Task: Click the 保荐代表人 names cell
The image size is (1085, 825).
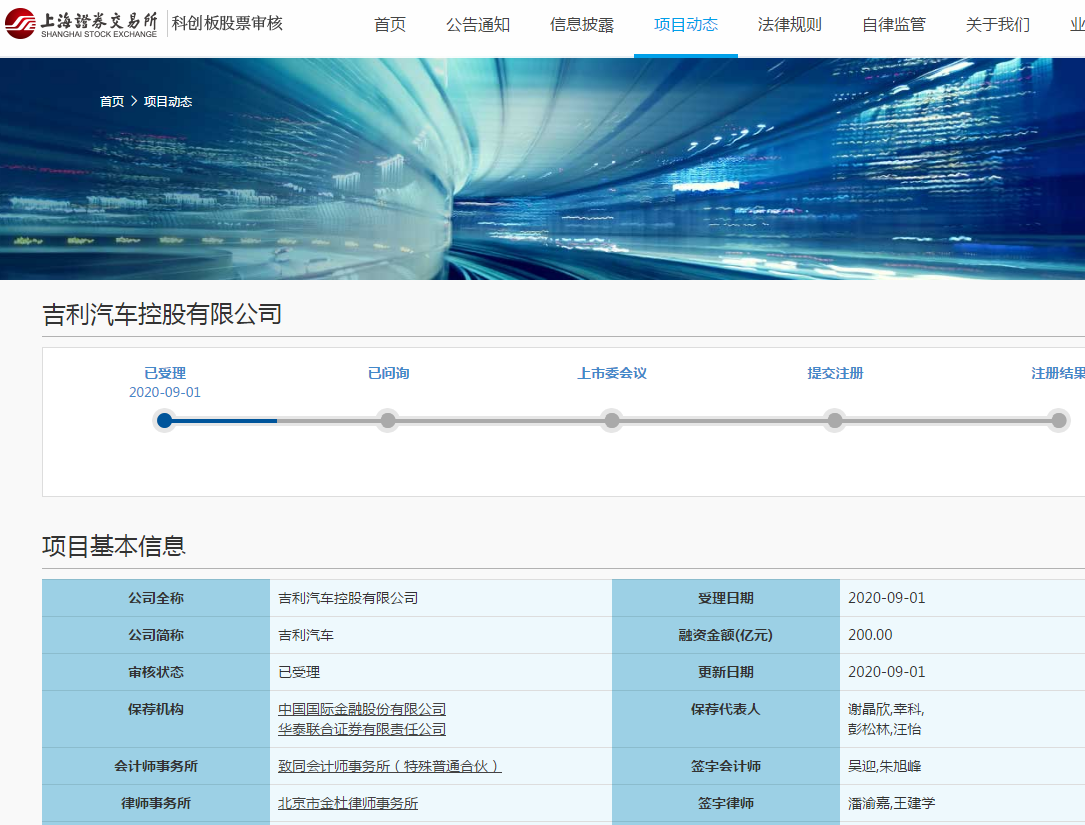Action: point(963,719)
